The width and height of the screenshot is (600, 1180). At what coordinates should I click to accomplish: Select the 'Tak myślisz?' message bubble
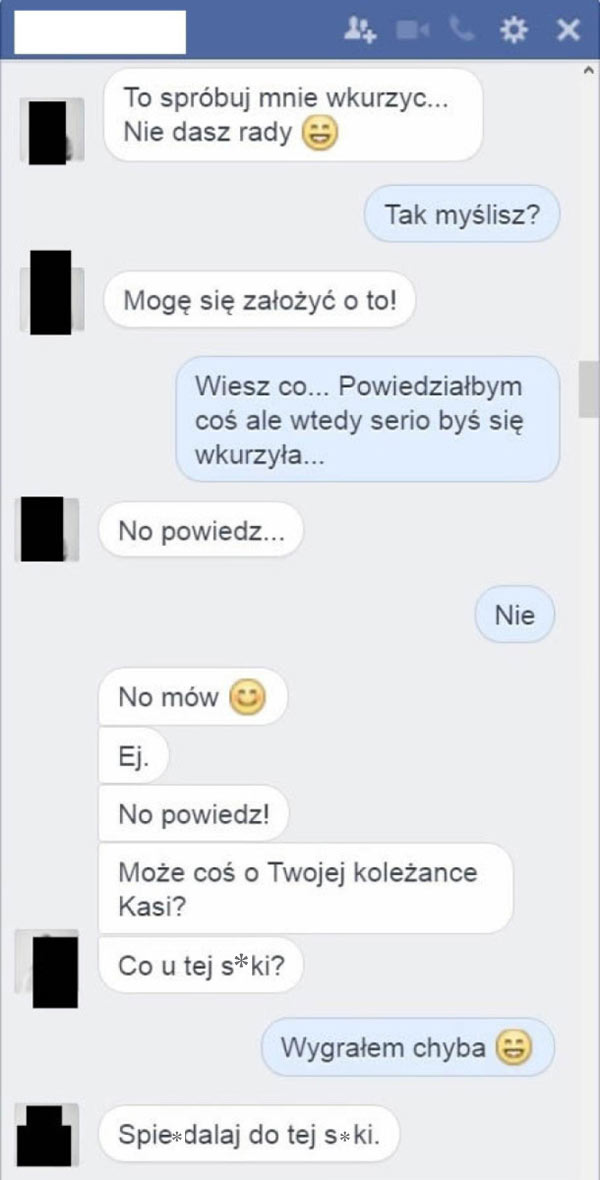(462, 214)
